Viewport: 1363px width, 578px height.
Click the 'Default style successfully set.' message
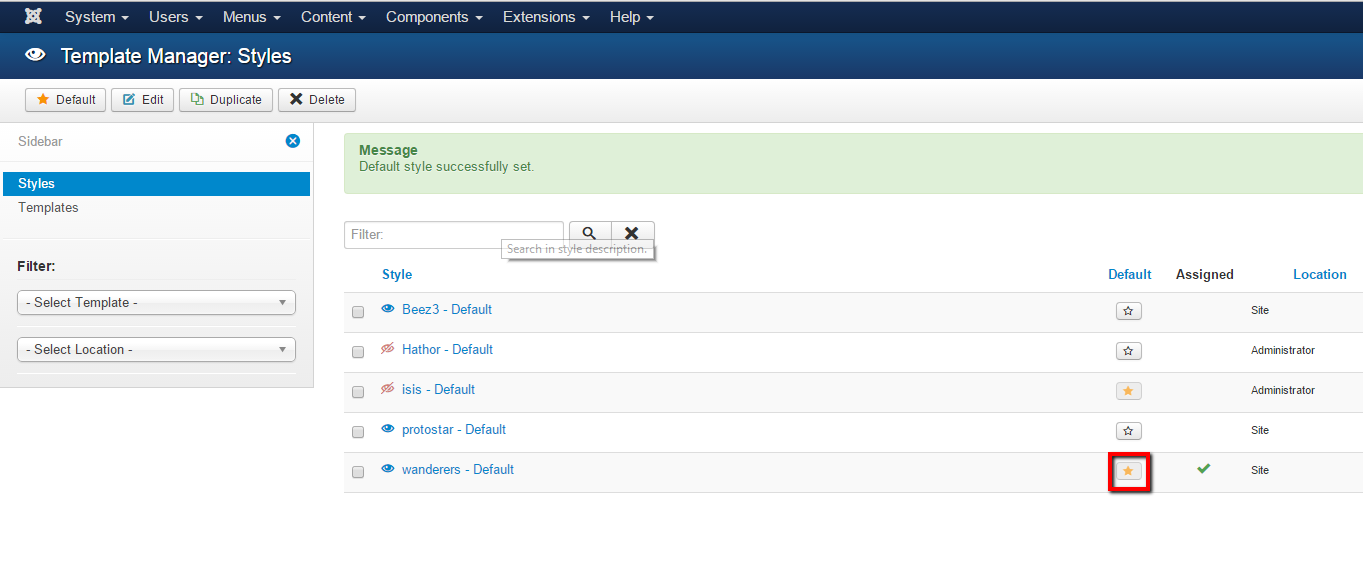coord(447,166)
